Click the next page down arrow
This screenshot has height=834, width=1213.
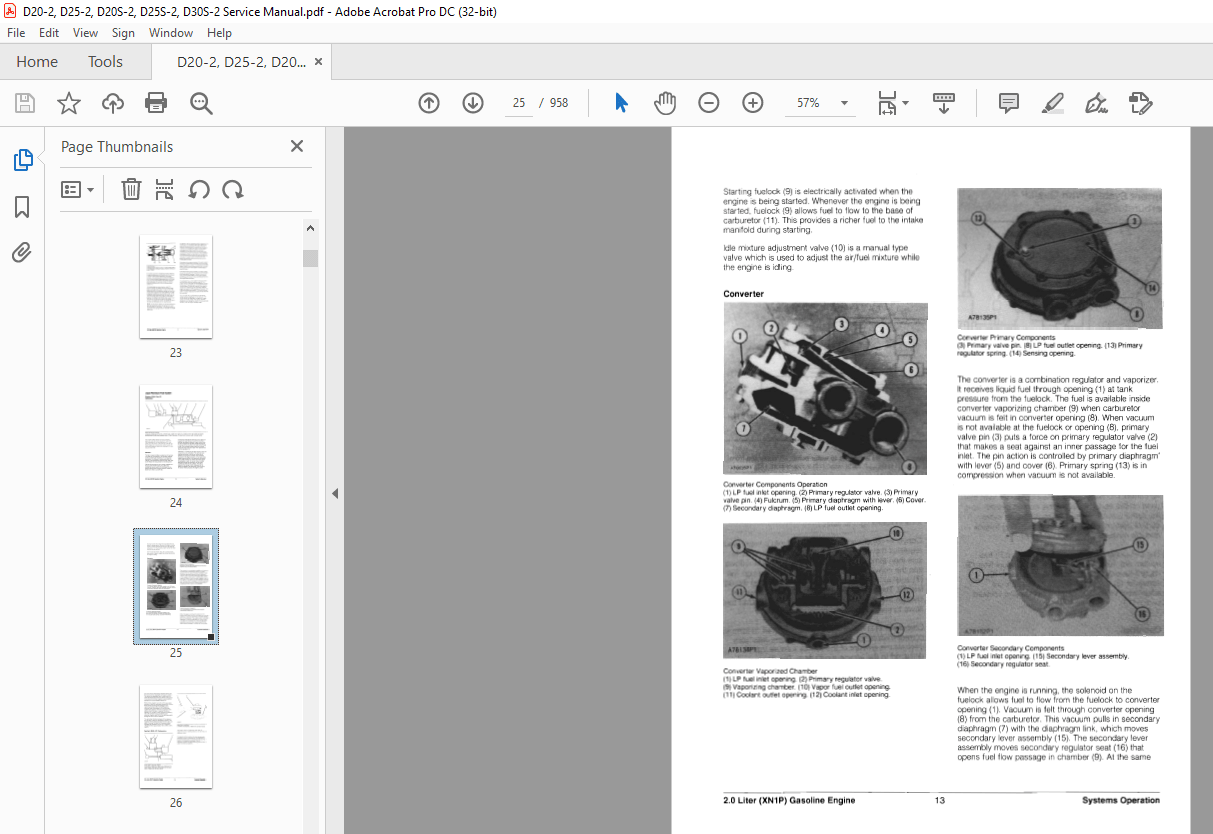click(x=472, y=103)
